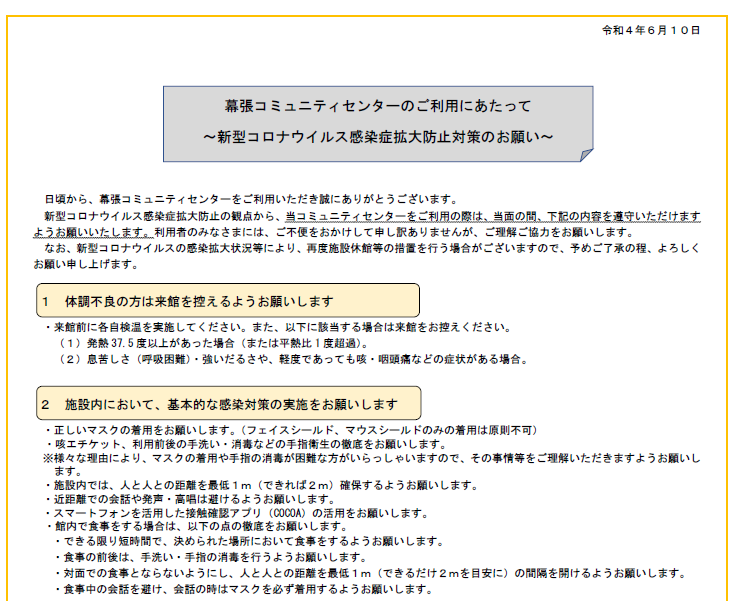Click the bullet beginning with 咳エチケット

point(250,444)
